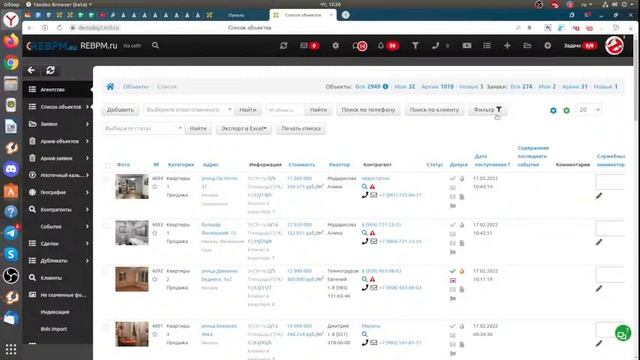Image resolution: width=640 pixels, height=360 pixels.
Task: Open Архив заявок in the sidebar
Action: [x=57, y=158]
